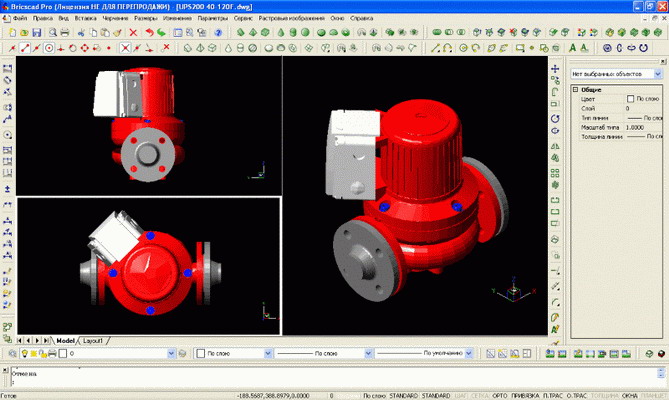Viewport: 669px width, 400px height.
Task: Toggle layer on/off light bulb icon
Action: tap(25, 354)
